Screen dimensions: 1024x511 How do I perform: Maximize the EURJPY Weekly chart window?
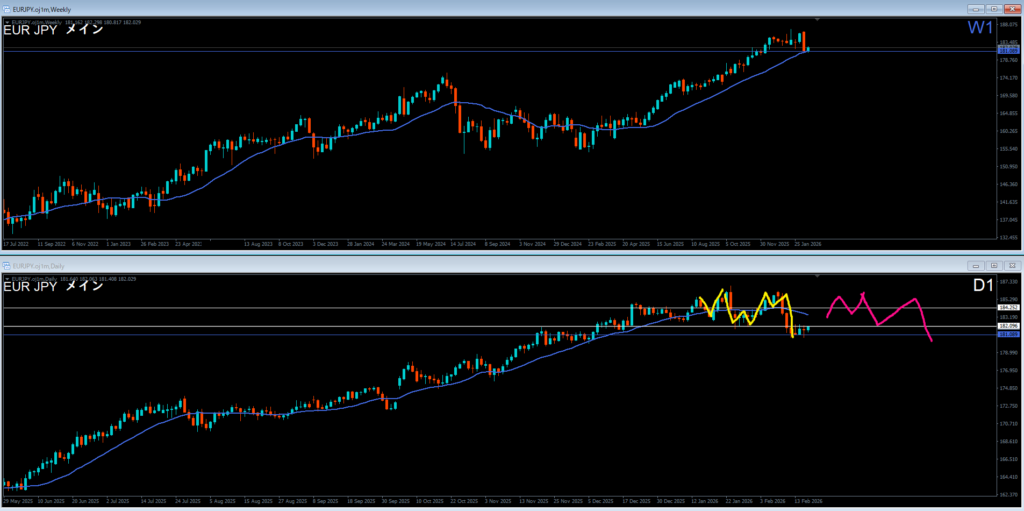993,8
